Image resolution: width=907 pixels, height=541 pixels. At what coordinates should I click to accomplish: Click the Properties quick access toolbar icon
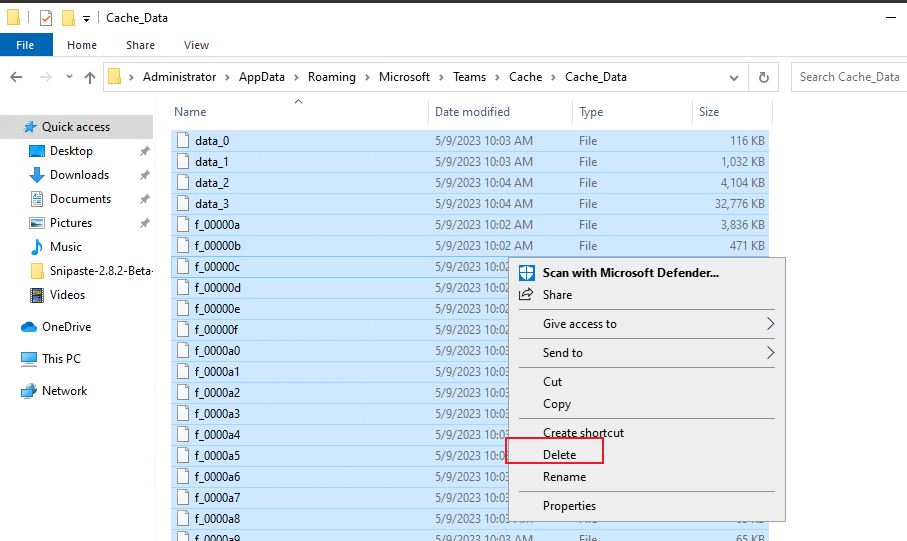[x=46, y=18]
